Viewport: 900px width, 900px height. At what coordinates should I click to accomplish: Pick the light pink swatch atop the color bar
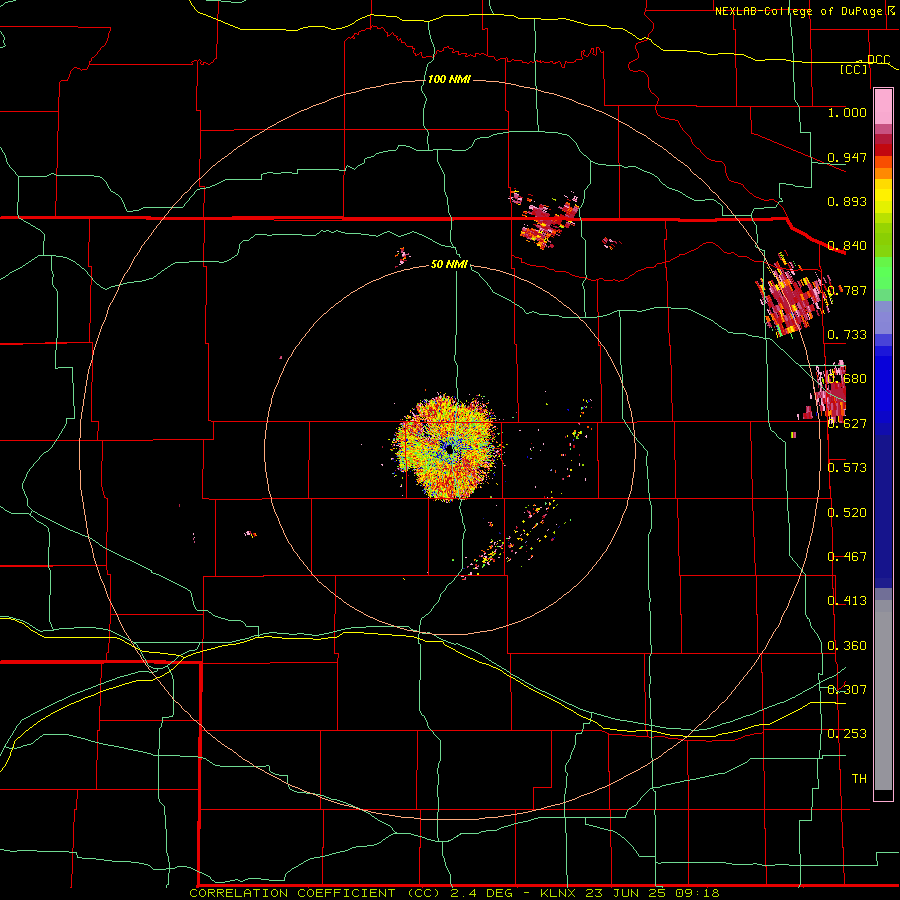click(x=883, y=107)
